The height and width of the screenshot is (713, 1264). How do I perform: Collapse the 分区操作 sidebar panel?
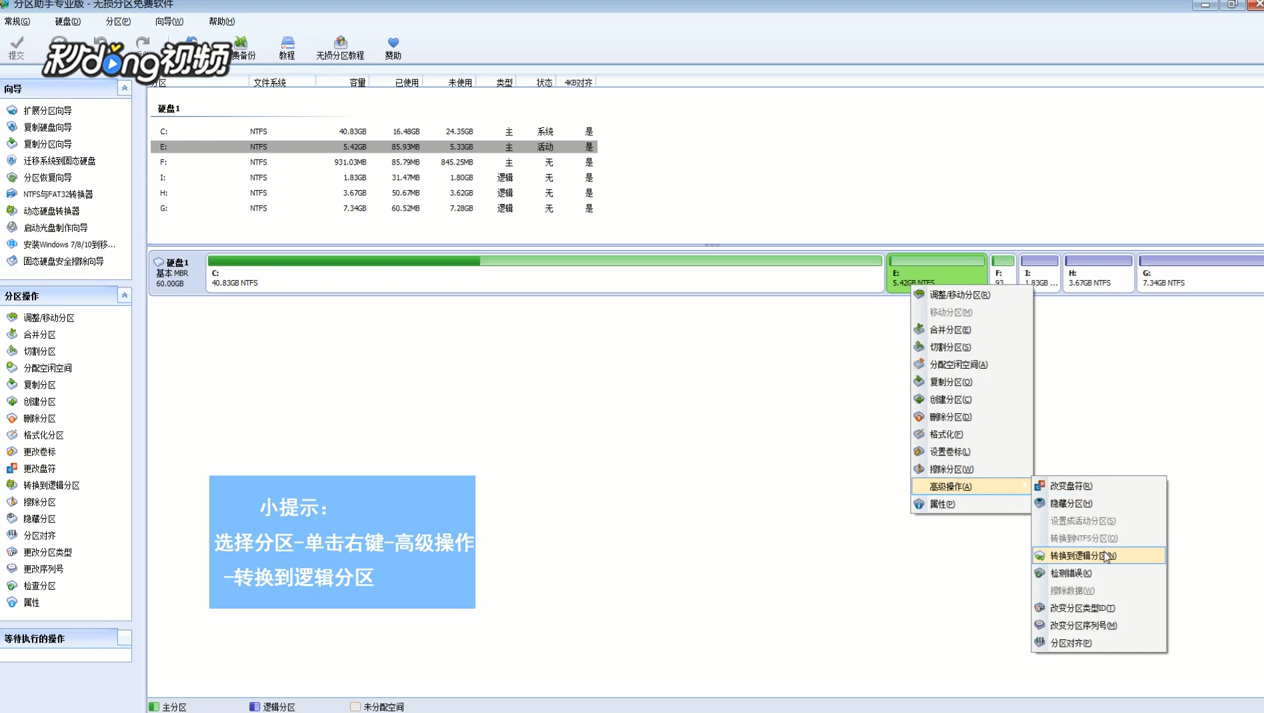point(124,296)
